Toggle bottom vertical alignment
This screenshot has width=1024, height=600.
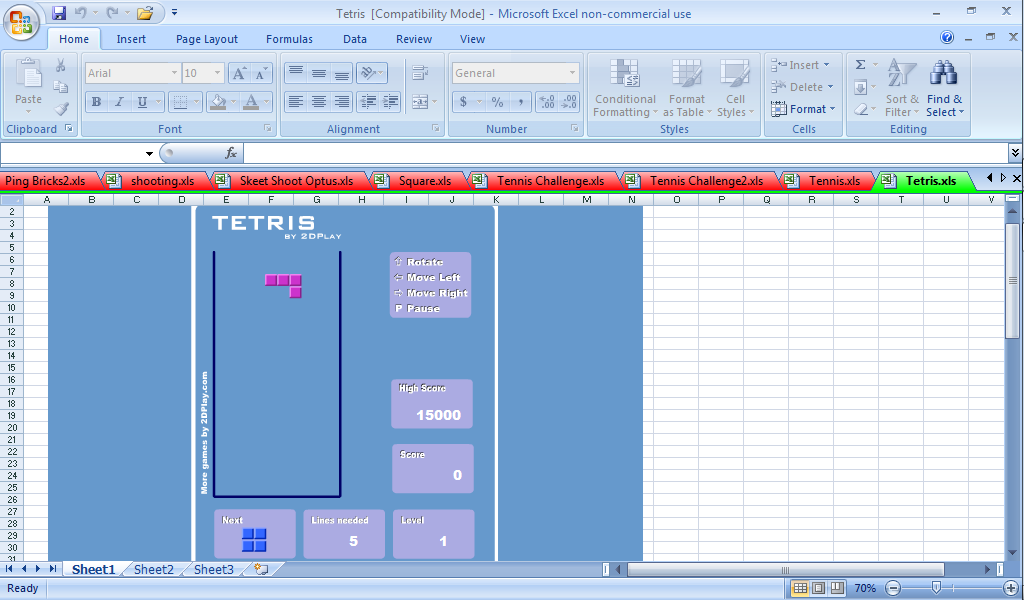pyautogui.click(x=342, y=72)
